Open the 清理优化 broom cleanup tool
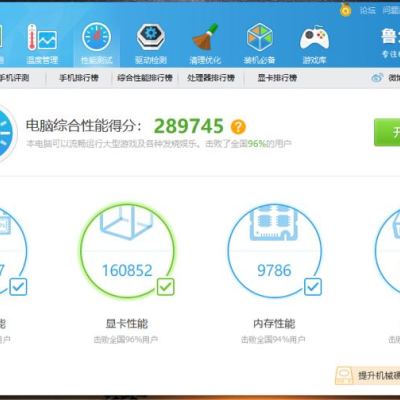400x400 pixels. (x=205, y=43)
